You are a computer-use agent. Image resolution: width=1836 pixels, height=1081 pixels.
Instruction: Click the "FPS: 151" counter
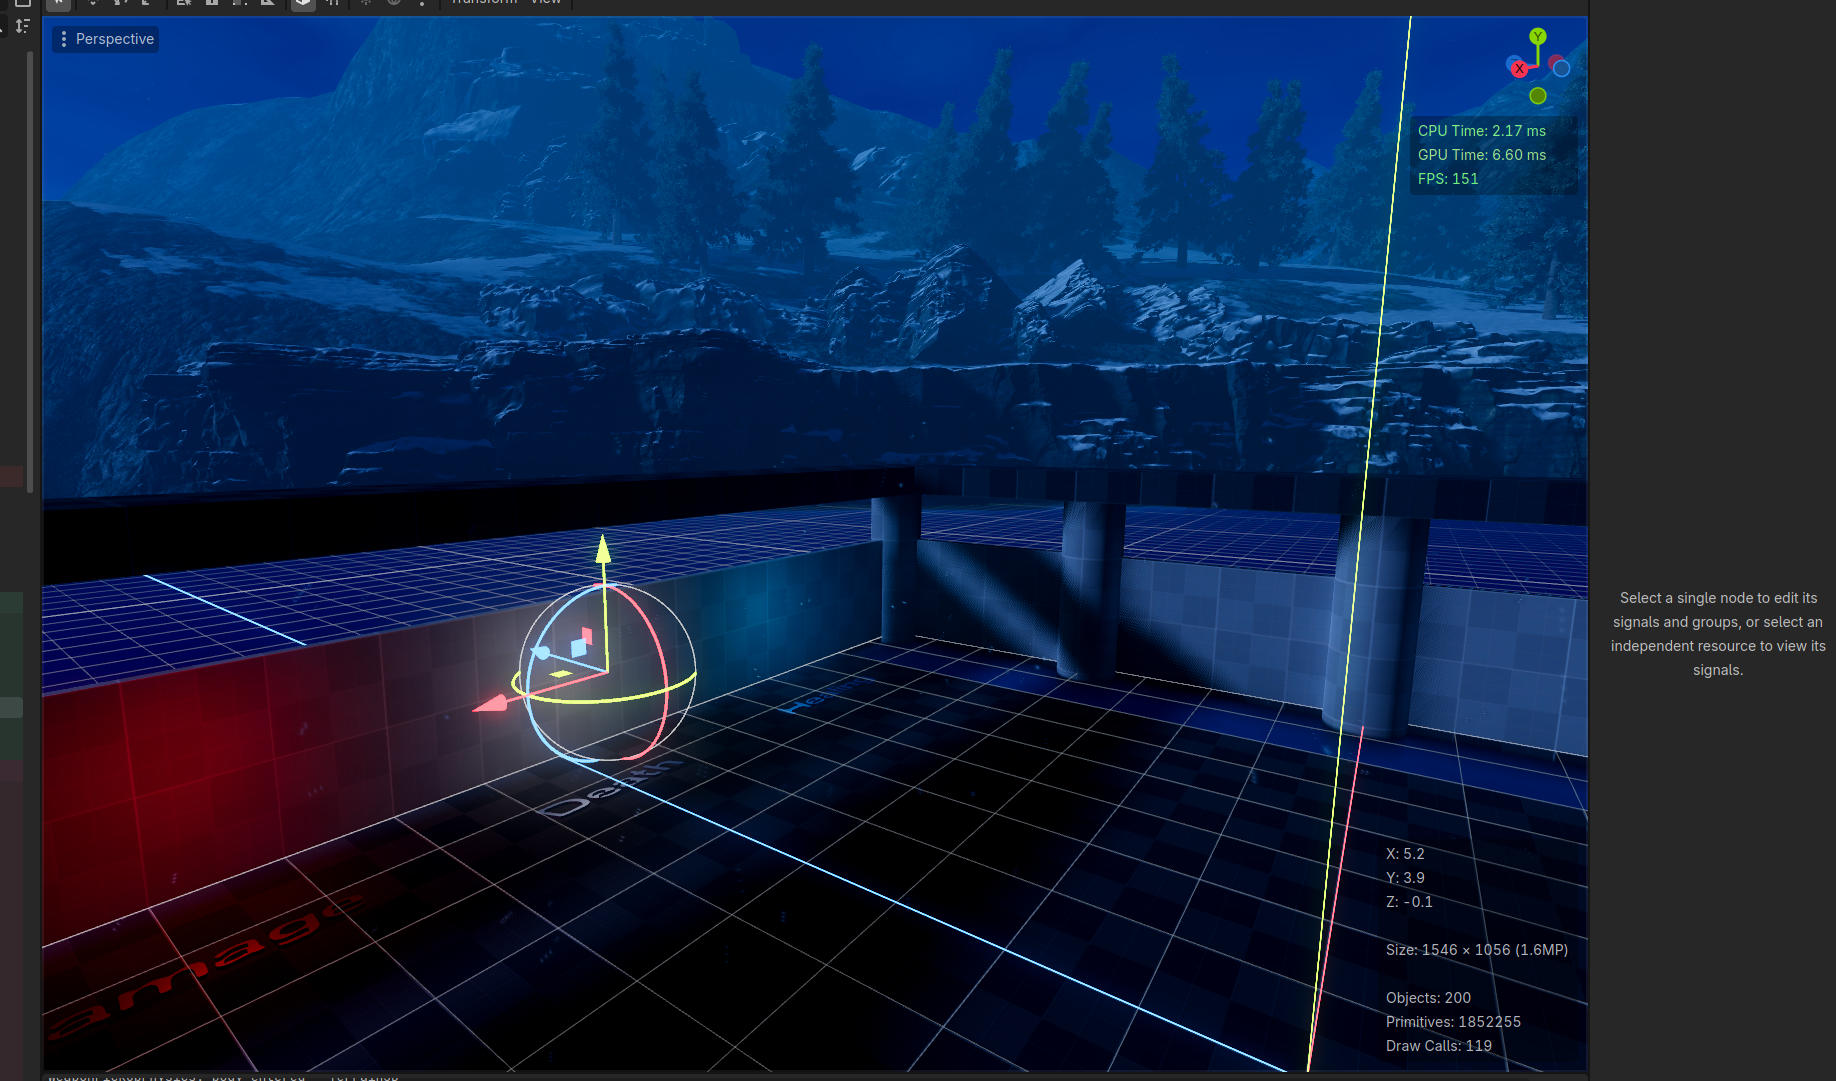point(1448,179)
